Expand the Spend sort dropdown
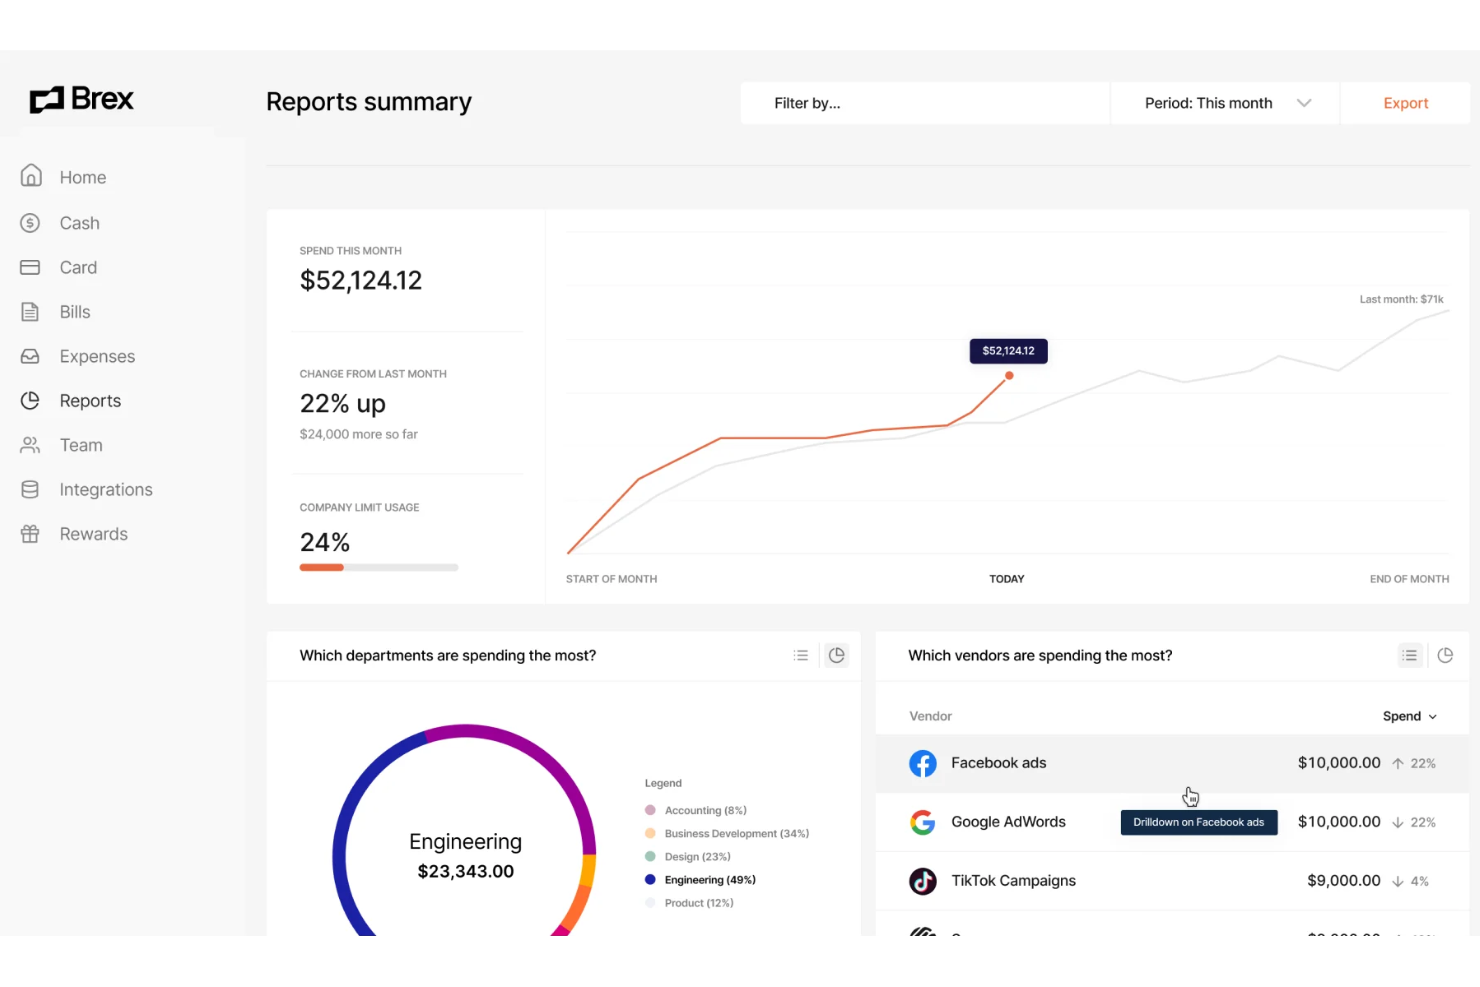Screen dimensions: 1480x987 pos(1409,716)
